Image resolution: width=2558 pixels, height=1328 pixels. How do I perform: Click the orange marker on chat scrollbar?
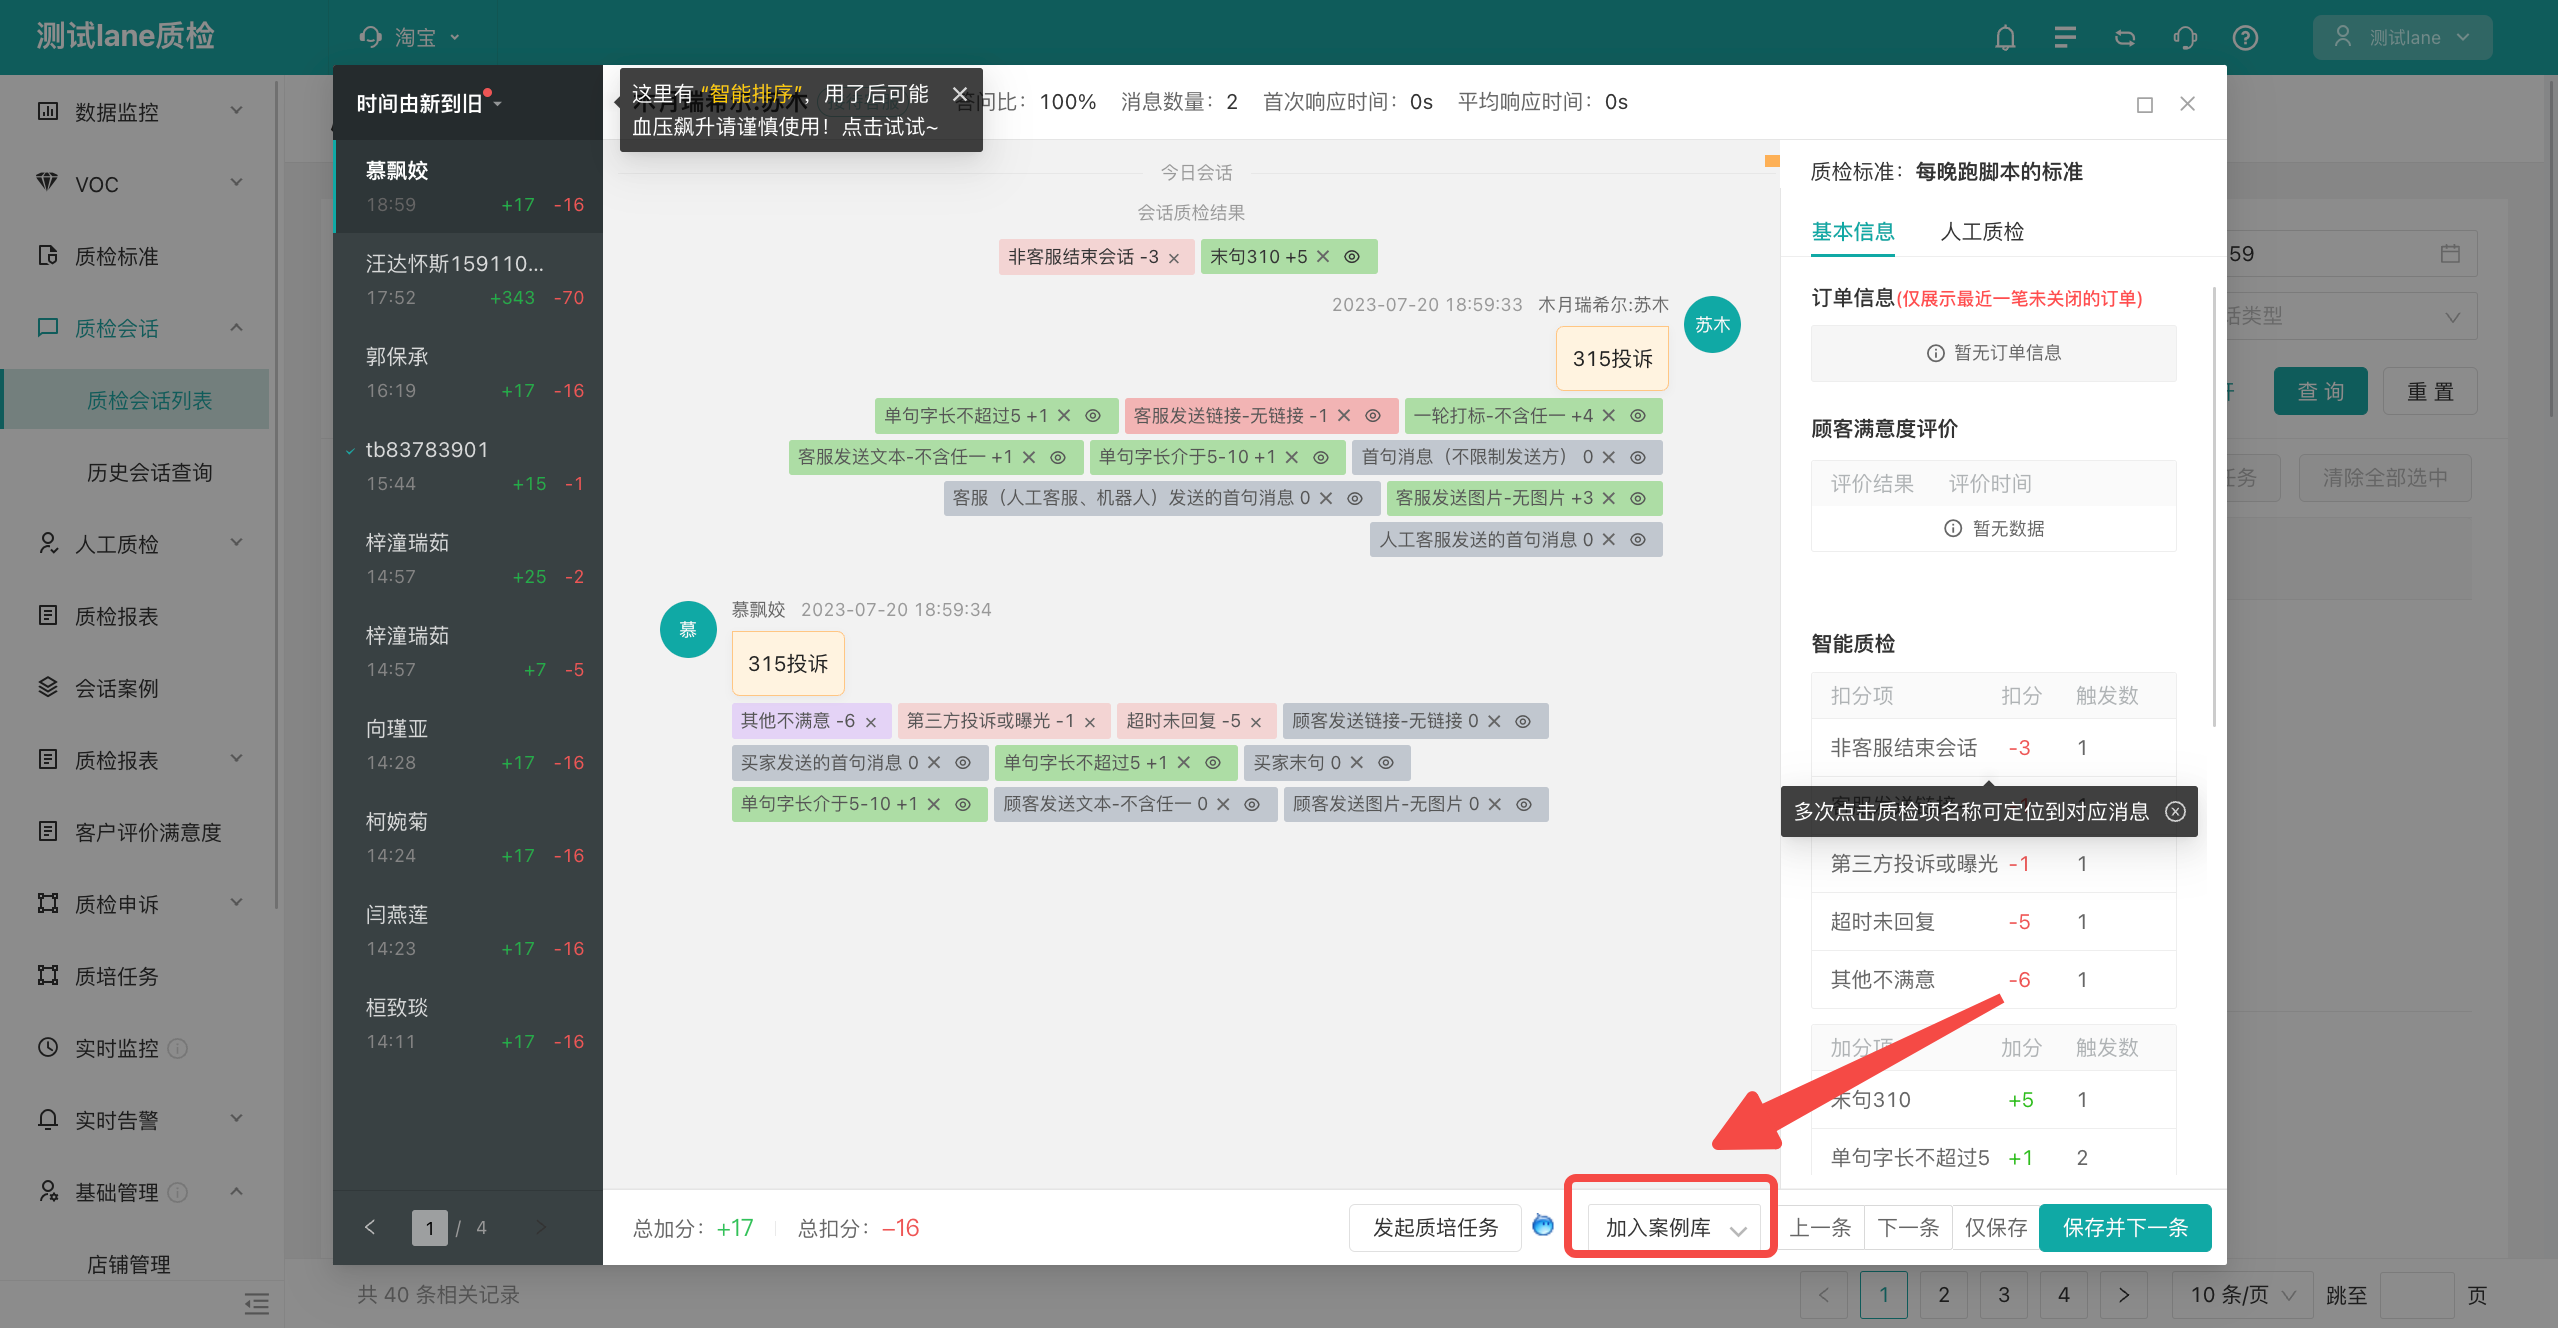[x=1772, y=161]
